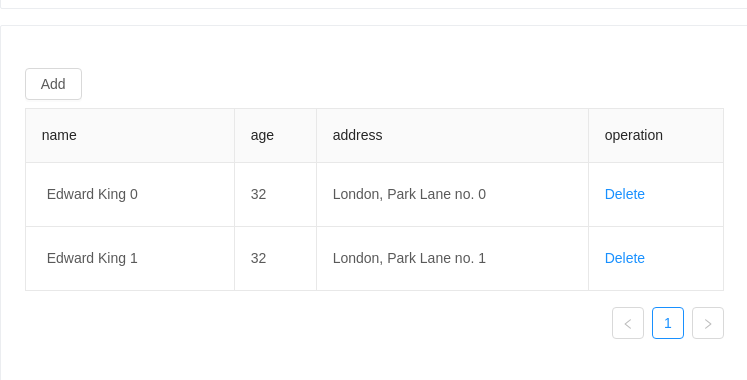Delete the Edward King 1 row
This screenshot has height=380, width=747.
625,258
